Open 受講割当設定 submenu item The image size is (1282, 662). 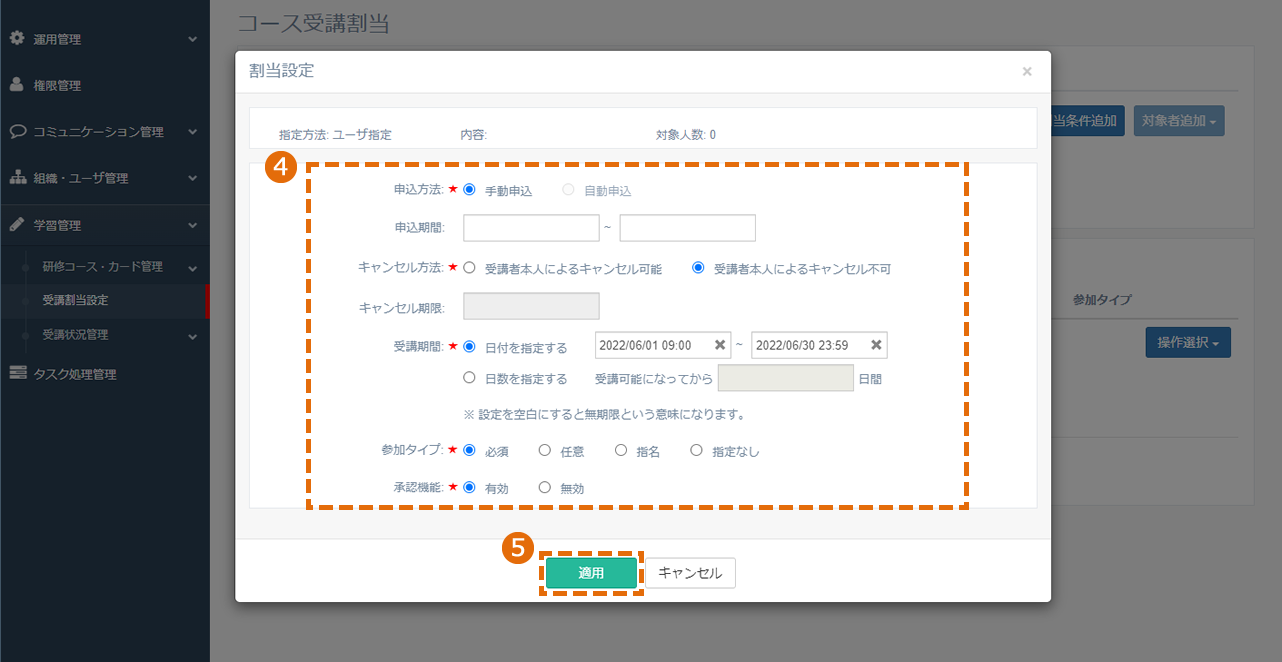click(76, 300)
